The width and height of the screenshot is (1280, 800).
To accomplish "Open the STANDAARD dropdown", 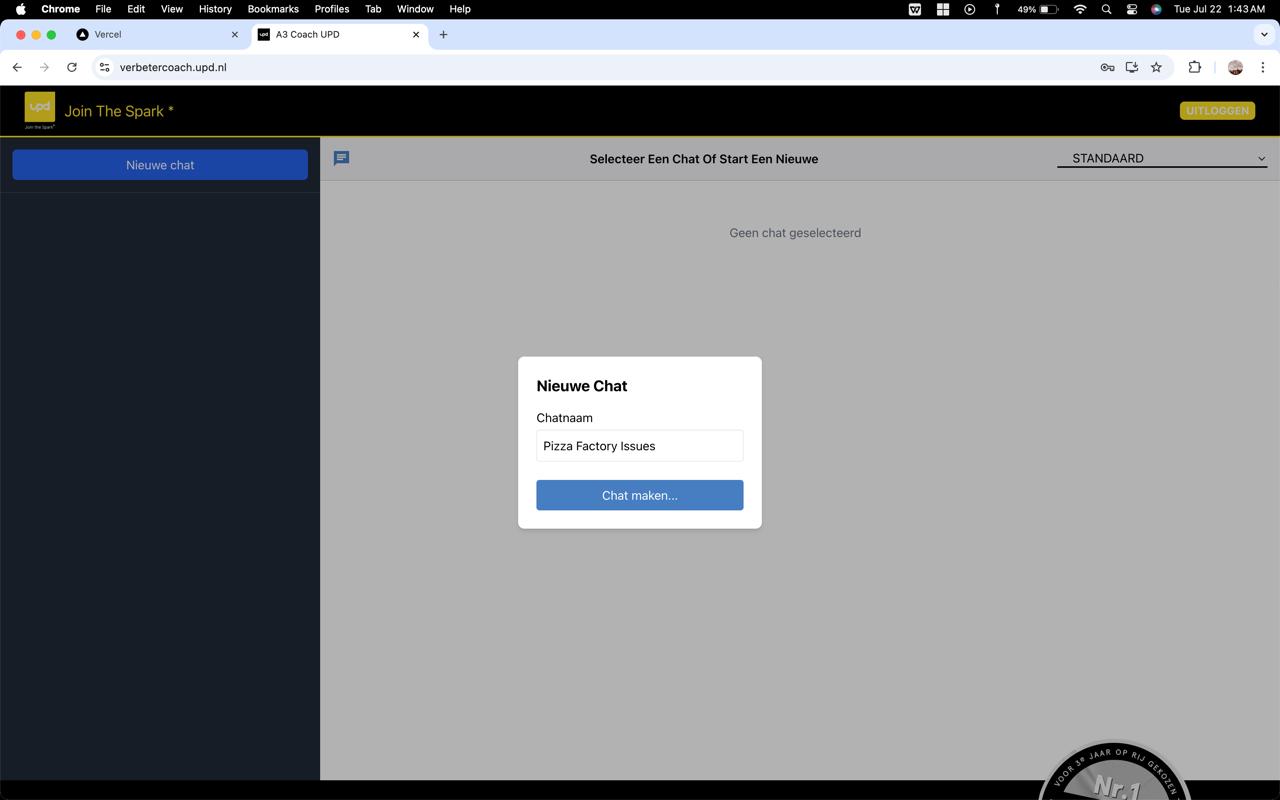I will [x=1162, y=158].
